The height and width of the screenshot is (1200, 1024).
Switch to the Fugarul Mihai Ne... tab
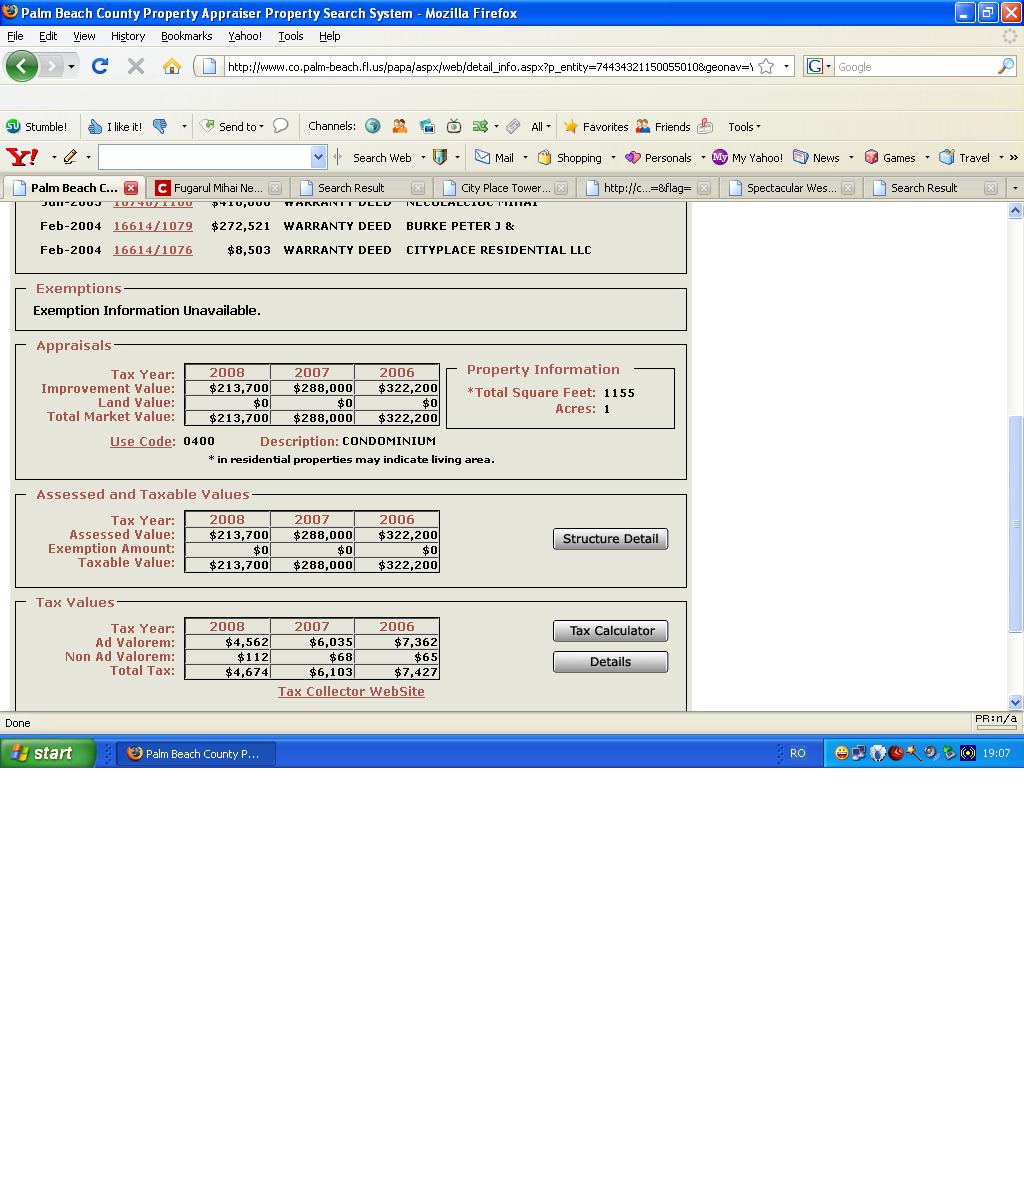[x=219, y=188]
